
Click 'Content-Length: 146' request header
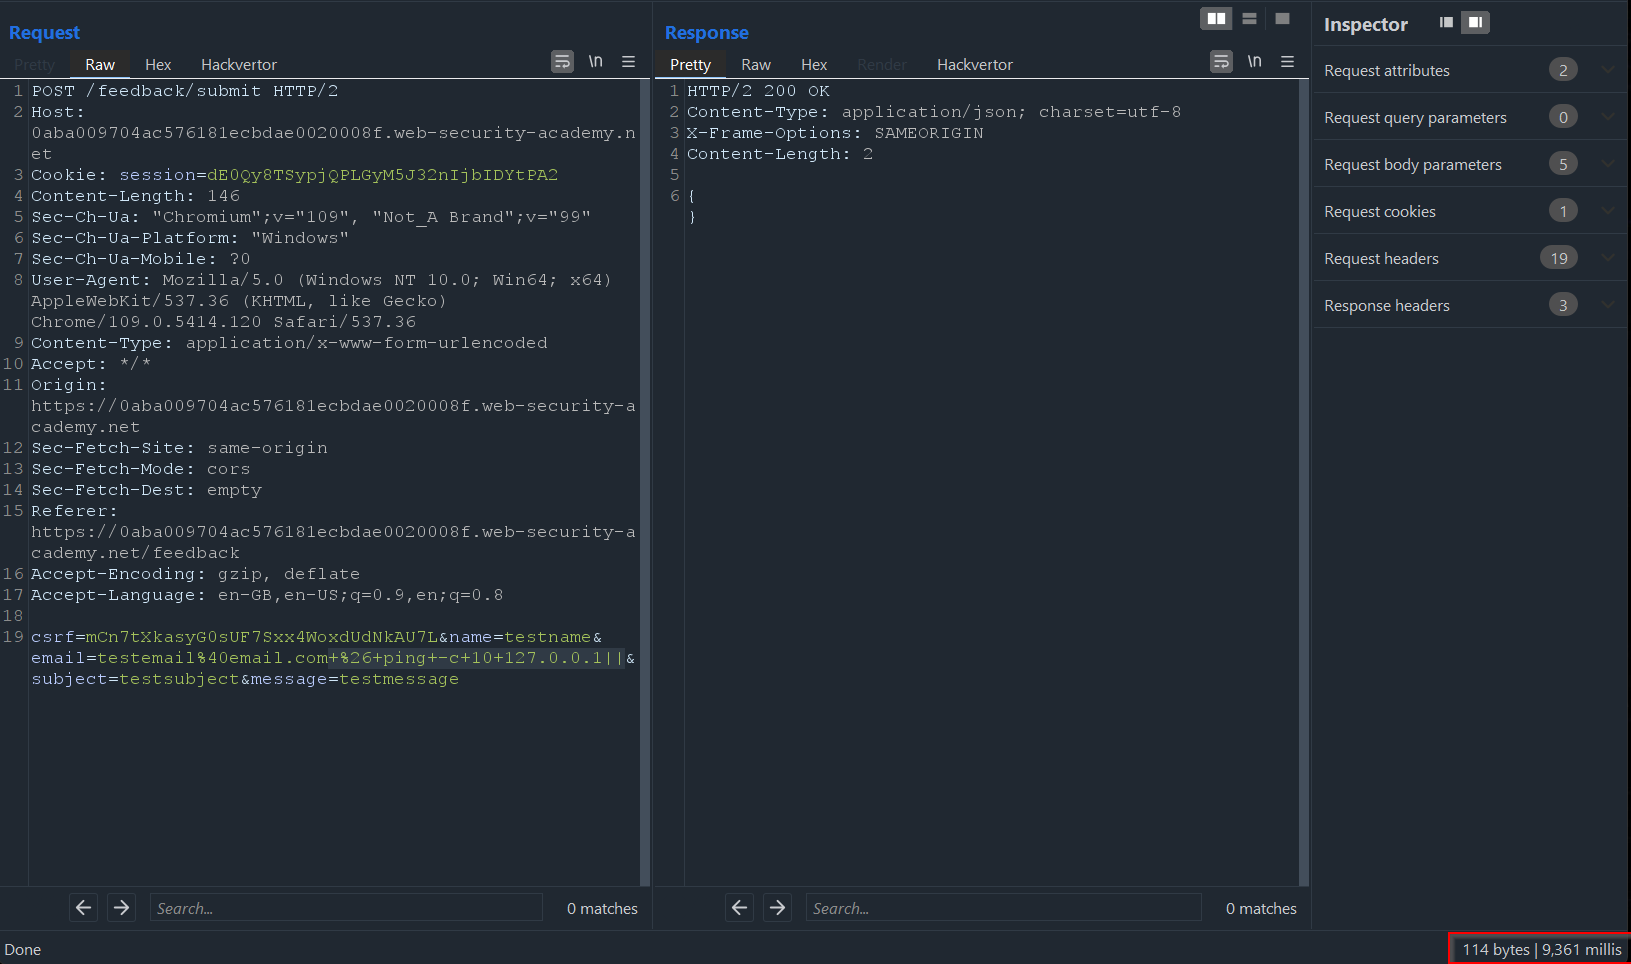pos(136,196)
